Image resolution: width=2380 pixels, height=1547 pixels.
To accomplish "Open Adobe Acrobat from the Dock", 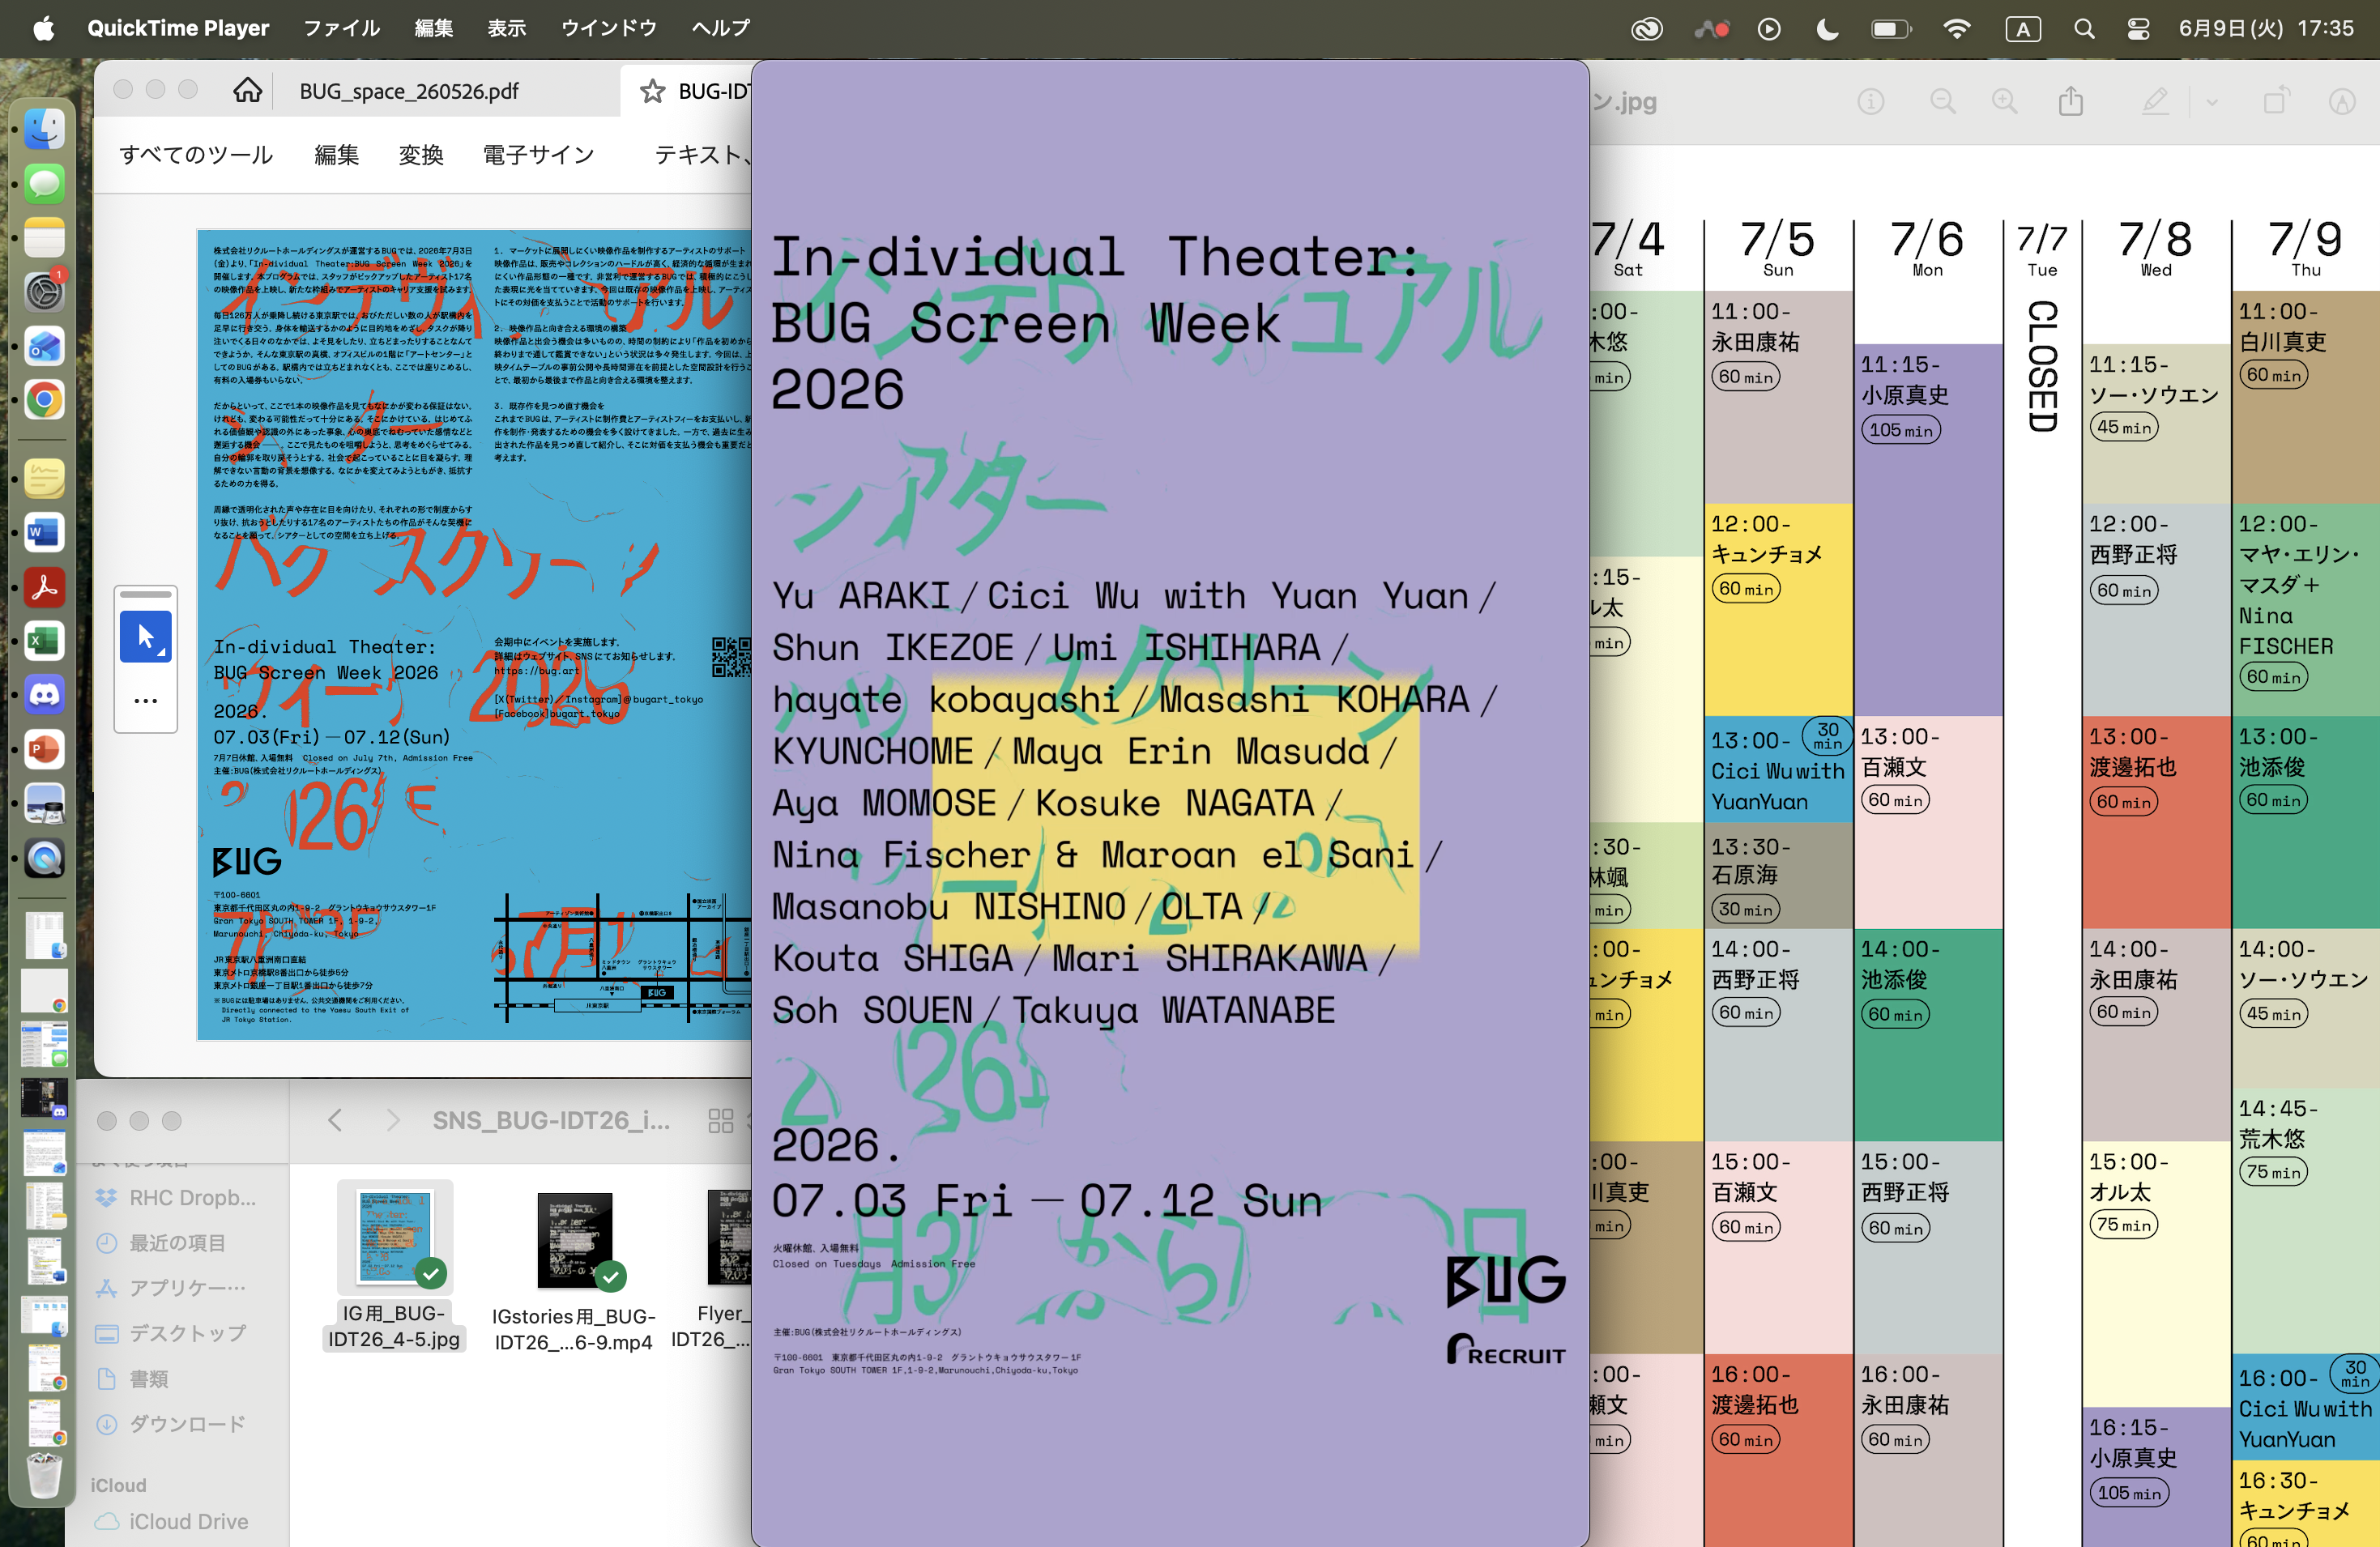I will click(44, 587).
